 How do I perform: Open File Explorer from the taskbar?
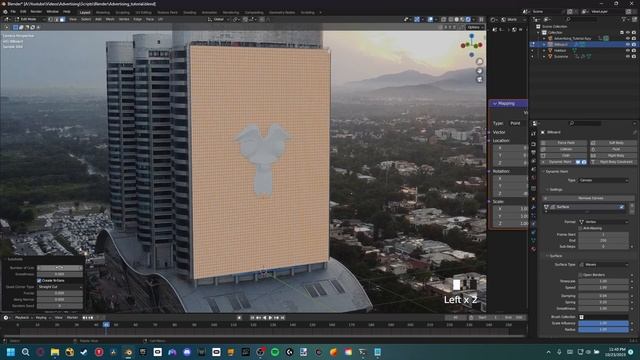click(x=55, y=352)
